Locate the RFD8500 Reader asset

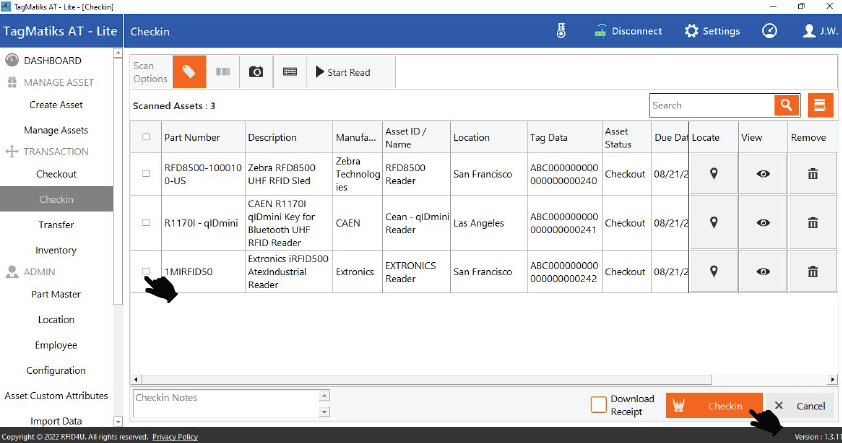[x=714, y=174]
